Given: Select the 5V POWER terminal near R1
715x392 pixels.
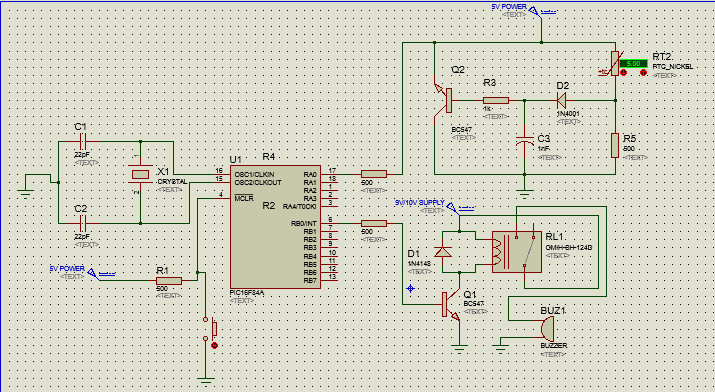Looking at the screenshot, I should (93, 273).
